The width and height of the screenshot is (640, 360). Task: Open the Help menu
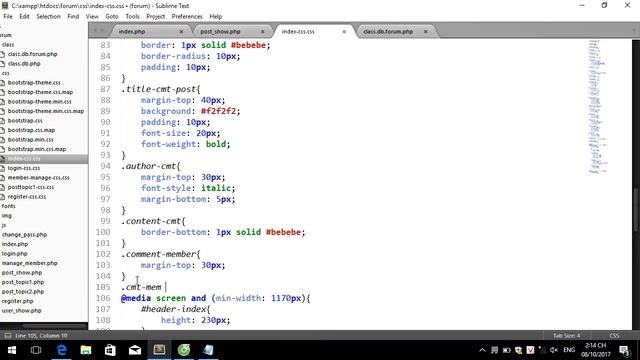point(216,16)
